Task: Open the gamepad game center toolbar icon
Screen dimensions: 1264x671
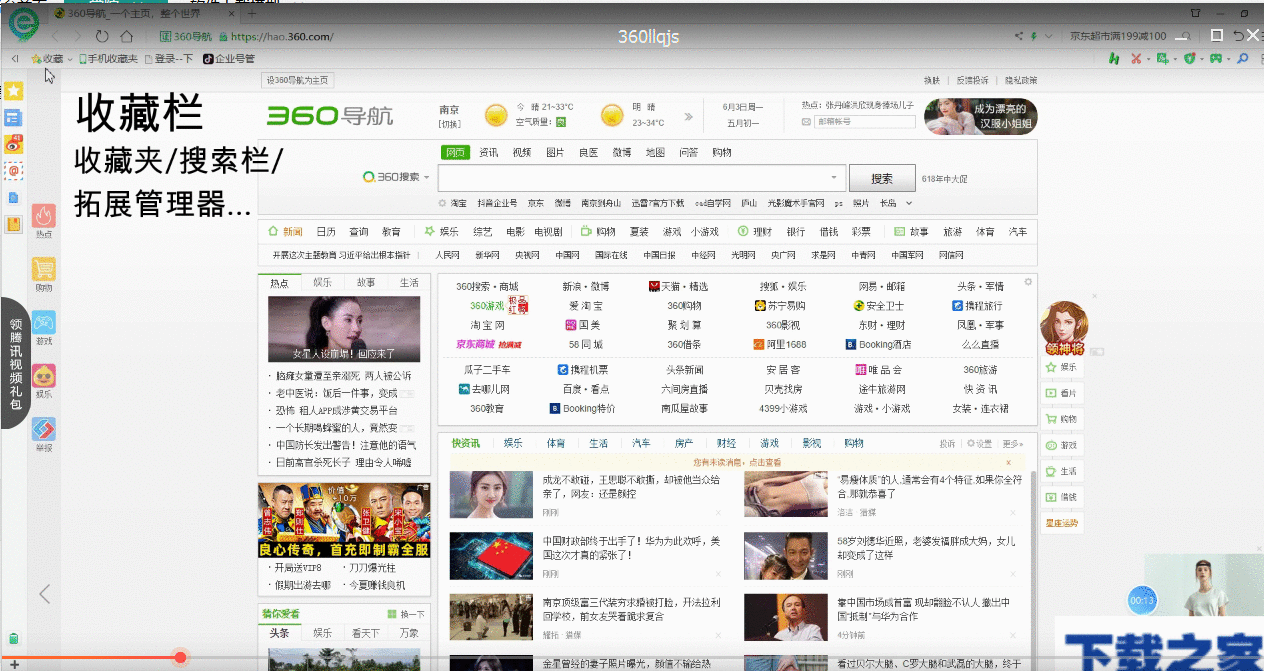Action: pyautogui.click(x=1217, y=60)
